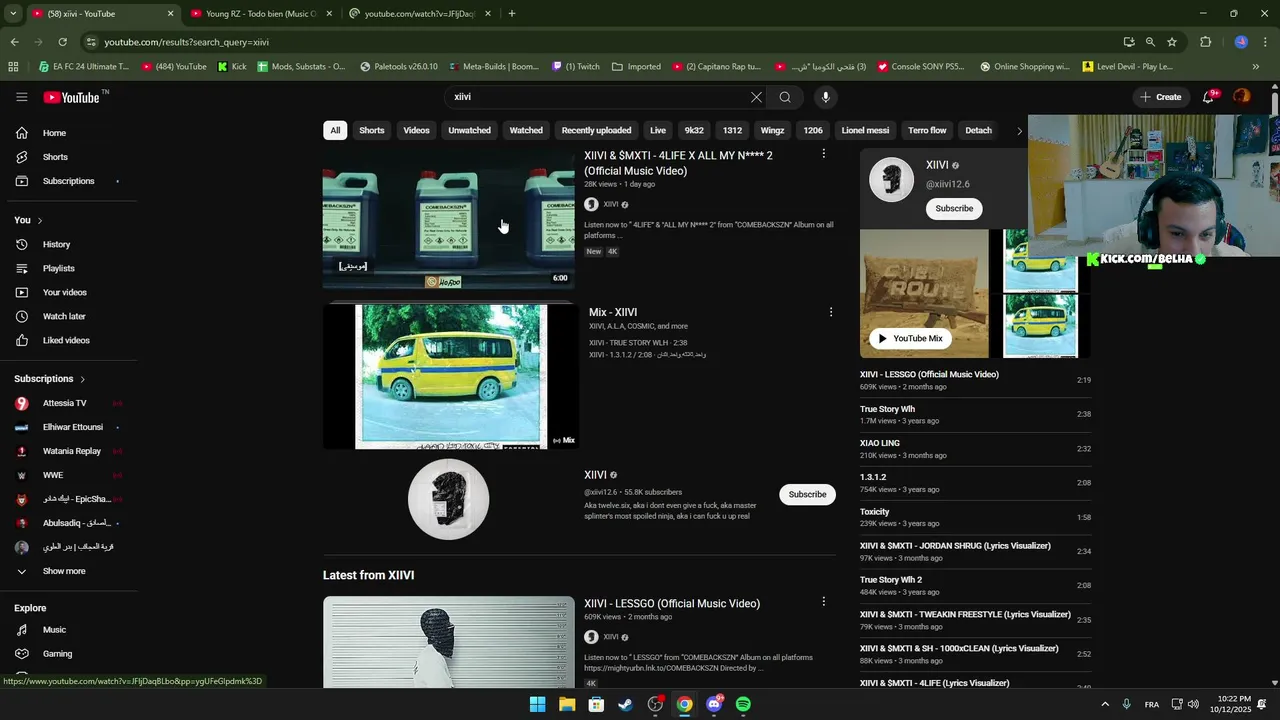Subscribe to XIIVI in channel result
1280x720 pixels.
point(807,494)
